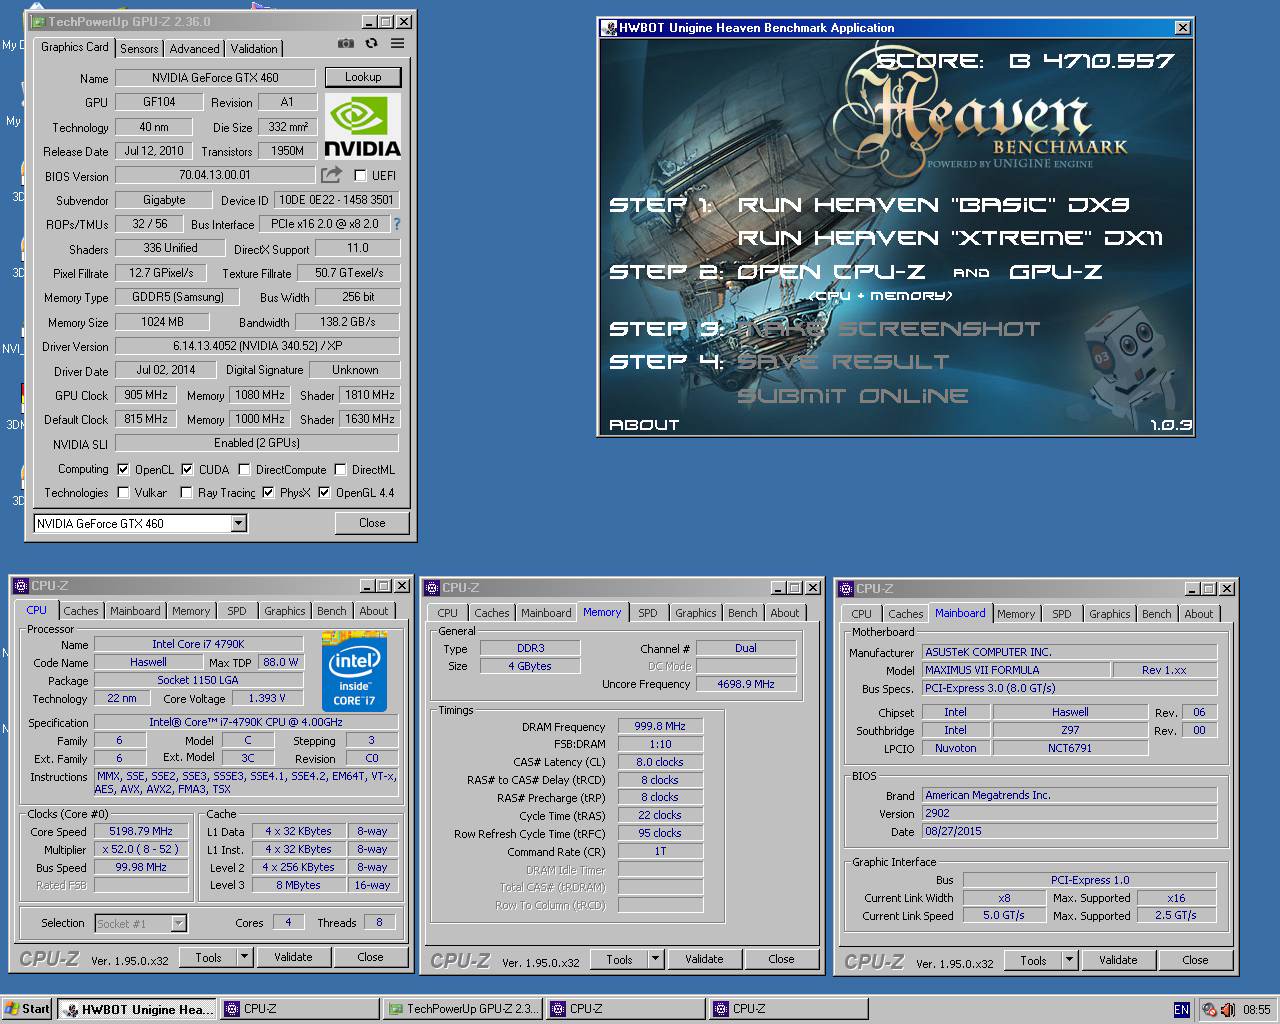1280x1024 pixels.
Task: Click the Multiplier value x 52.0 (8 - 52)
Action: [141, 849]
